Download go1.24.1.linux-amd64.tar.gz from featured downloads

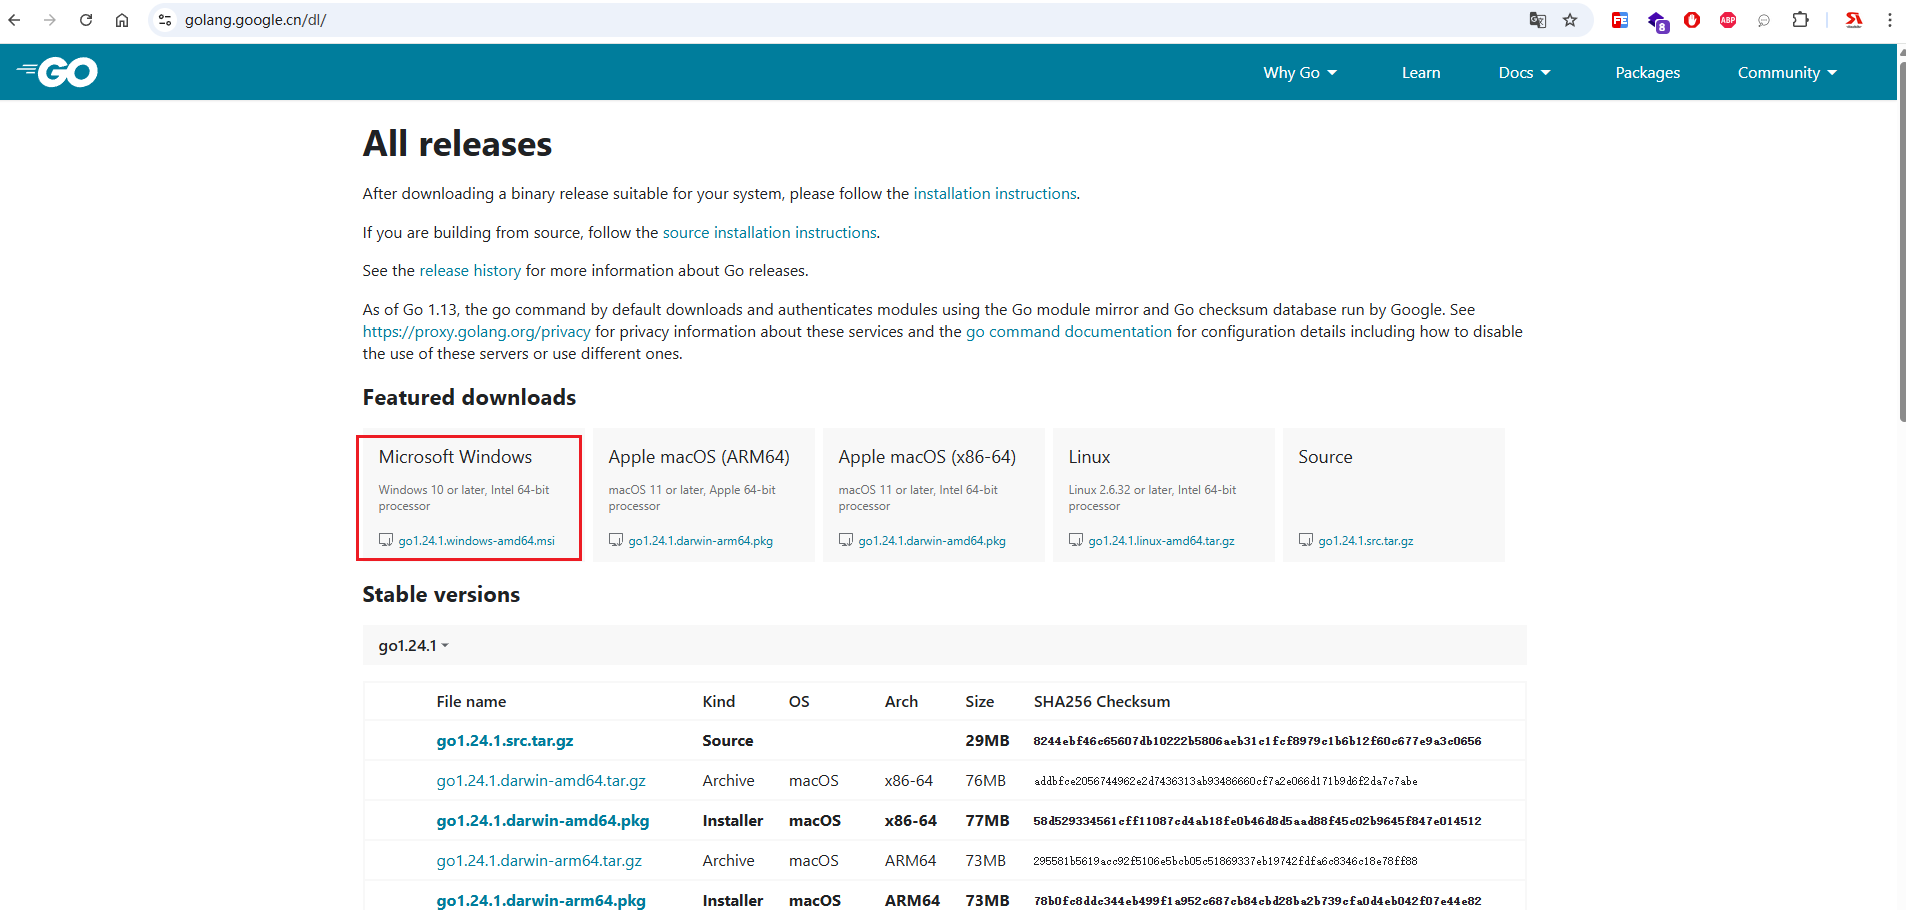(1162, 541)
